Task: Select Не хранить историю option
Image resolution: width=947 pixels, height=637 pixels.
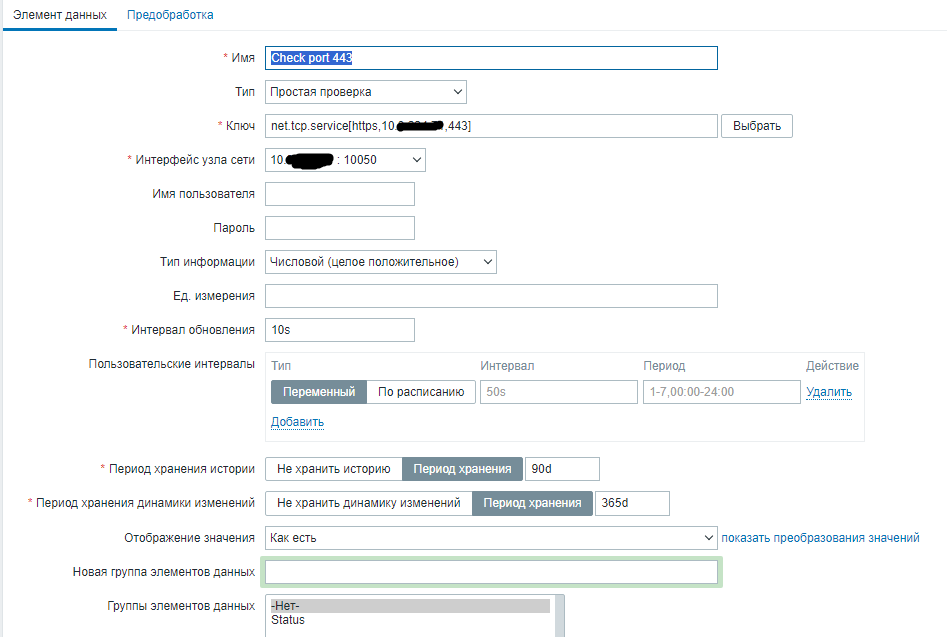Action: (333, 469)
